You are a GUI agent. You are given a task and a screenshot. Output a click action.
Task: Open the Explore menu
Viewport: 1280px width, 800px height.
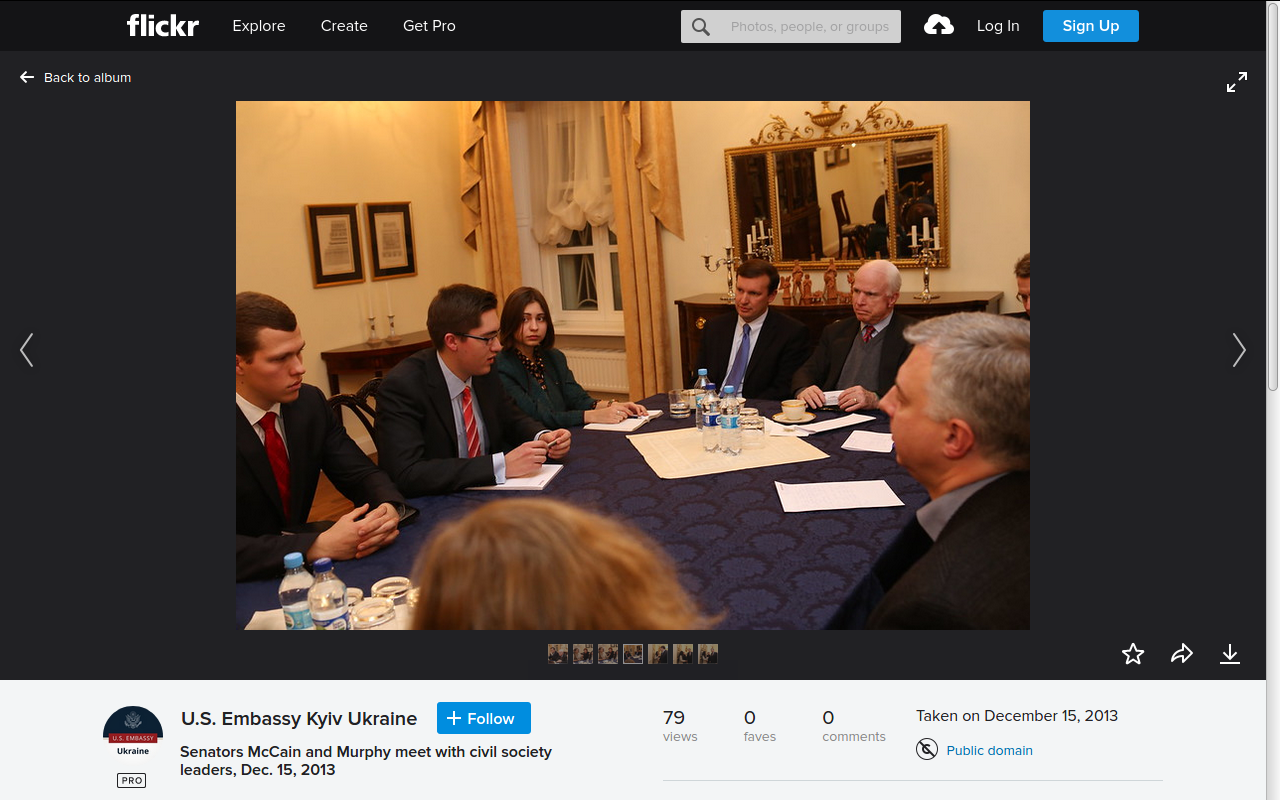(259, 26)
